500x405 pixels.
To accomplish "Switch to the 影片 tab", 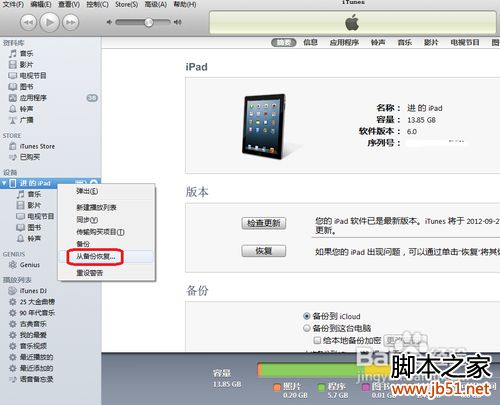I will [x=431, y=42].
